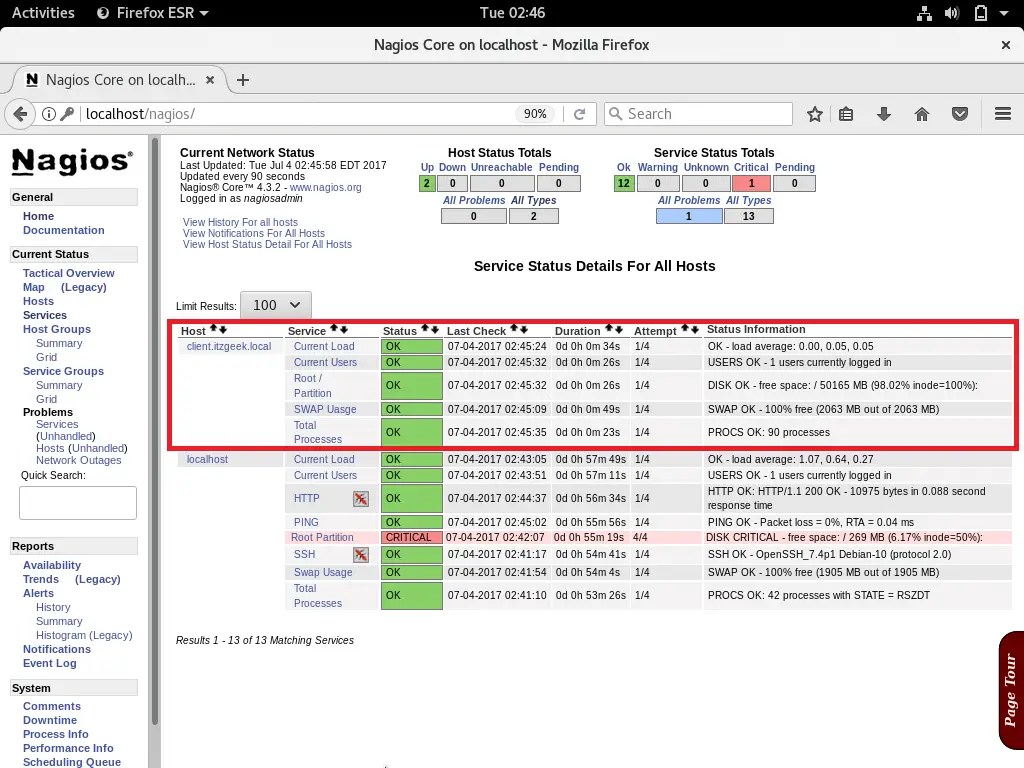Open Root Partition service with CRITICAL status
The width and height of the screenshot is (1024, 768).
[322, 537]
